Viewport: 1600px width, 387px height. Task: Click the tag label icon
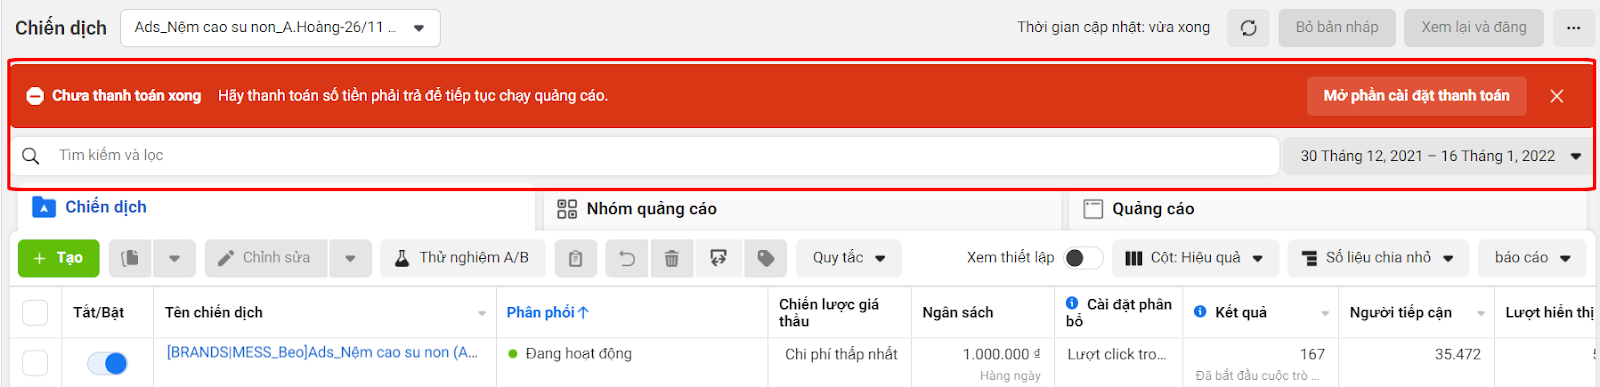(x=766, y=258)
